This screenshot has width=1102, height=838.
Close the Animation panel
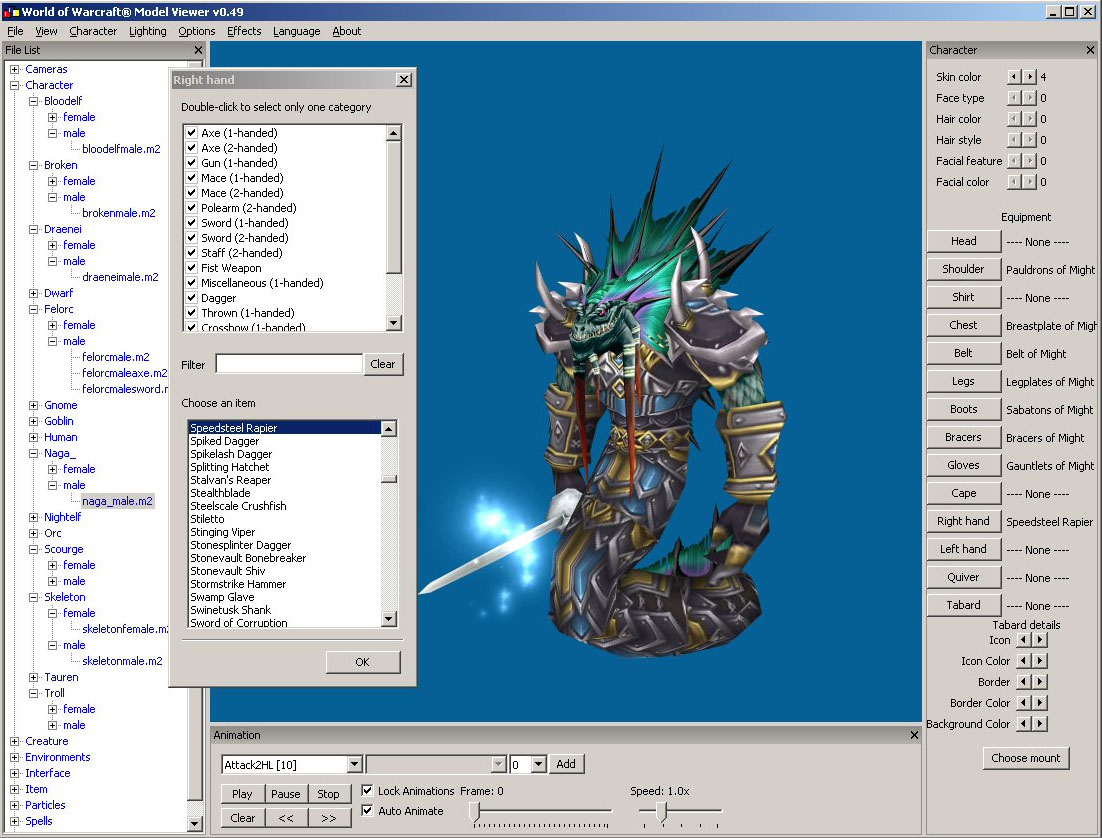pyautogui.click(x=914, y=735)
